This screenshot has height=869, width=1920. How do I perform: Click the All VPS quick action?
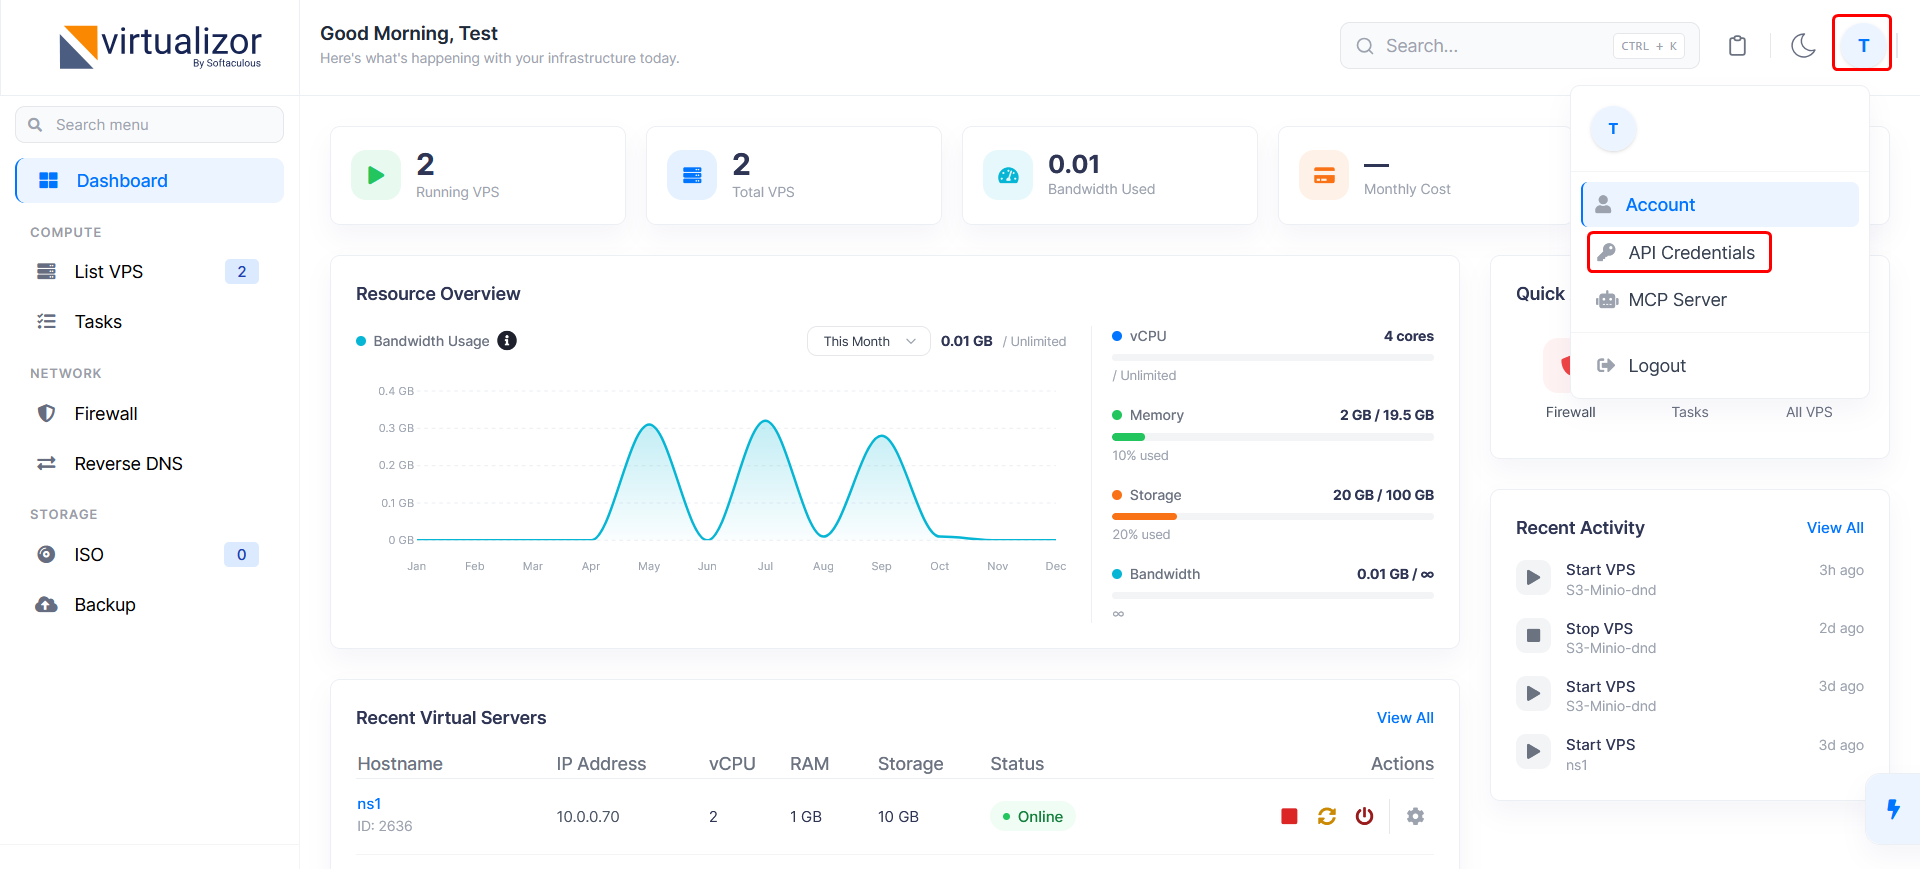(1809, 412)
